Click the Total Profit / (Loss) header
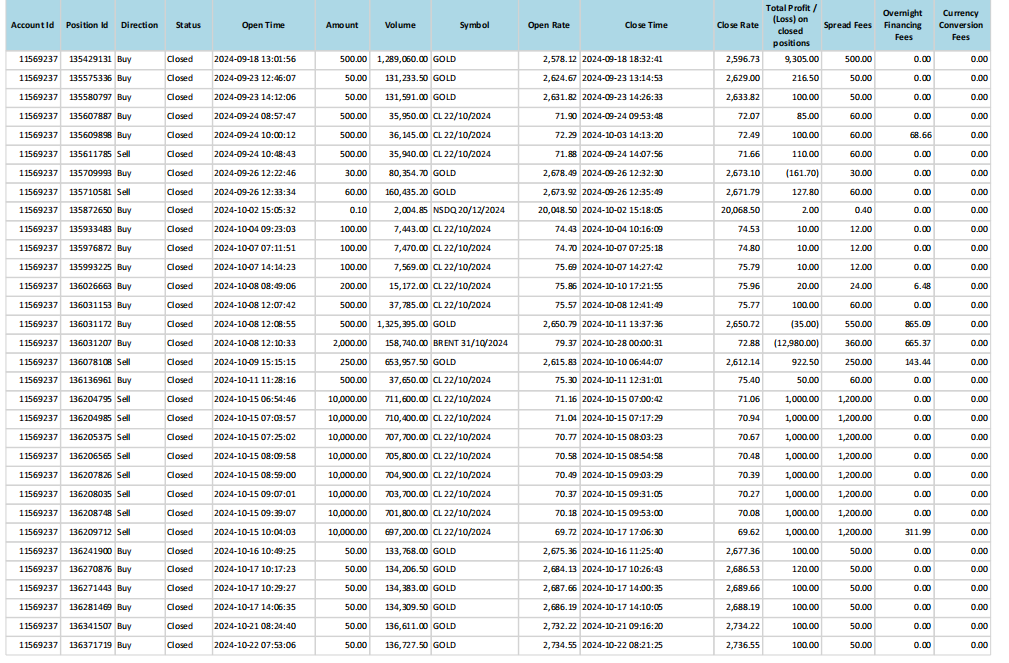Screen dimensions: 1009x663 pos(790,25)
